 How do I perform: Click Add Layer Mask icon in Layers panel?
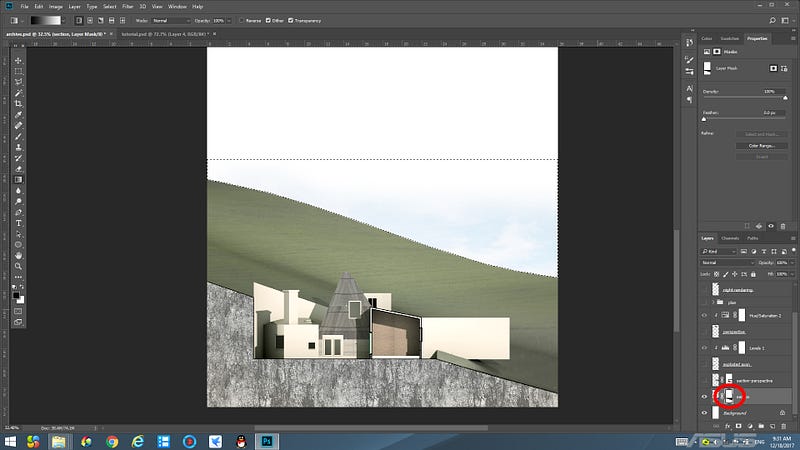738,426
